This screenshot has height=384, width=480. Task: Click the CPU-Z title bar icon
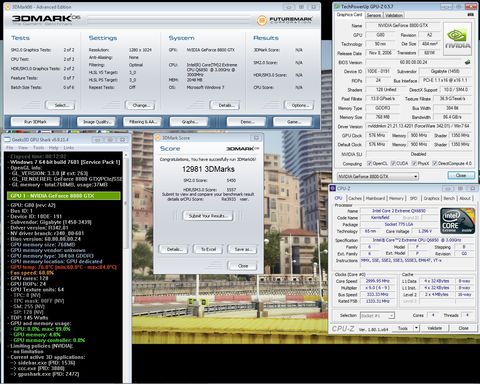pyautogui.click(x=332, y=189)
